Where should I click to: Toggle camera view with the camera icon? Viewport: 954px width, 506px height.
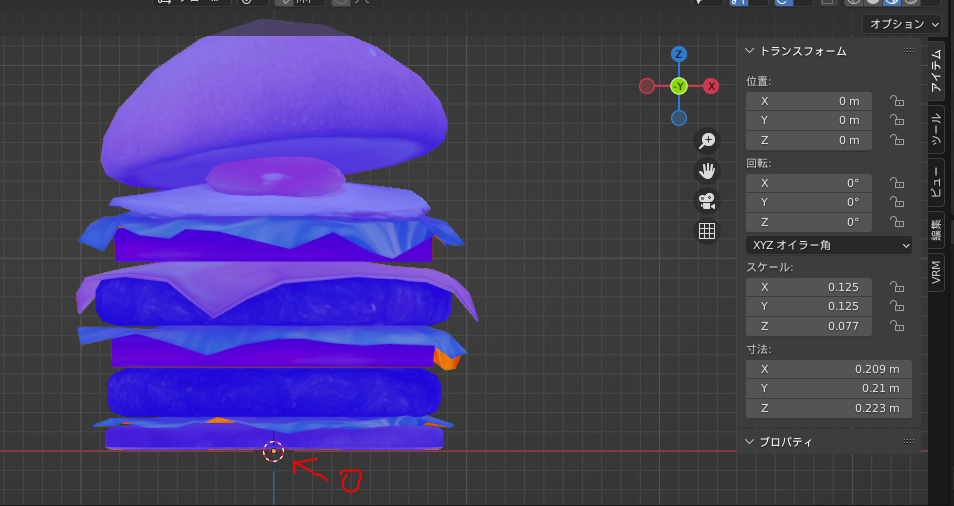[707, 201]
